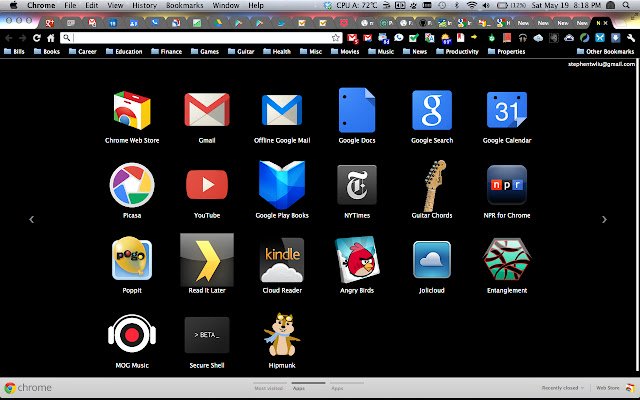
Task: Go to the next apps page arrow
Action: click(x=604, y=219)
